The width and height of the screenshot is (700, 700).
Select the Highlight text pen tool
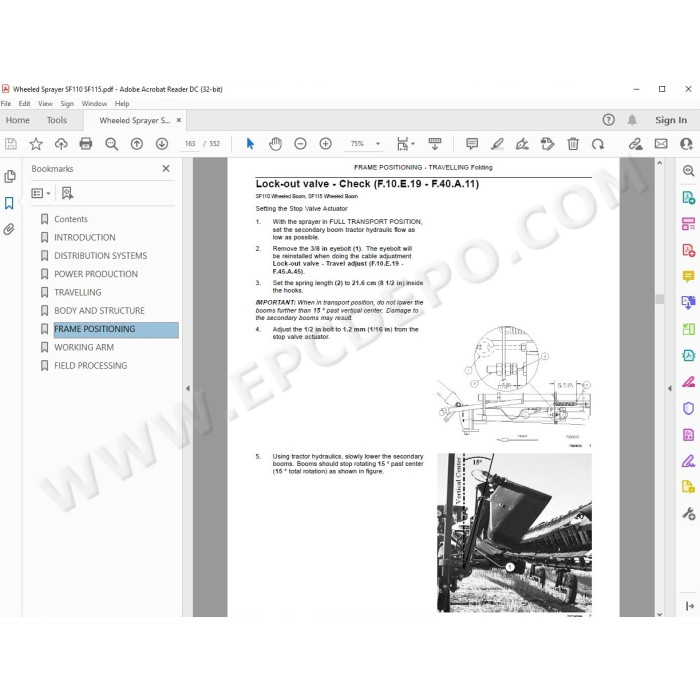pyautogui.click(x=497, y=144)
